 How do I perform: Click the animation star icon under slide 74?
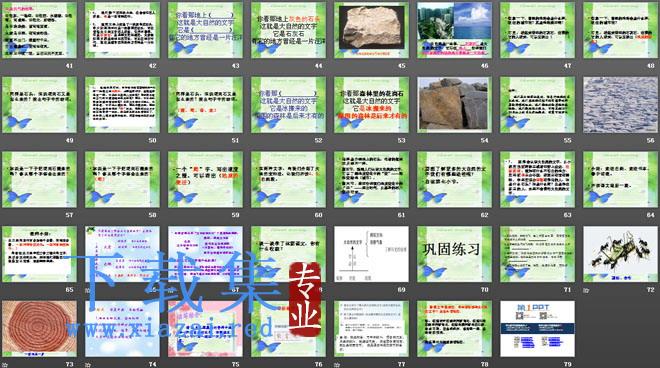(x=88, y=365)
